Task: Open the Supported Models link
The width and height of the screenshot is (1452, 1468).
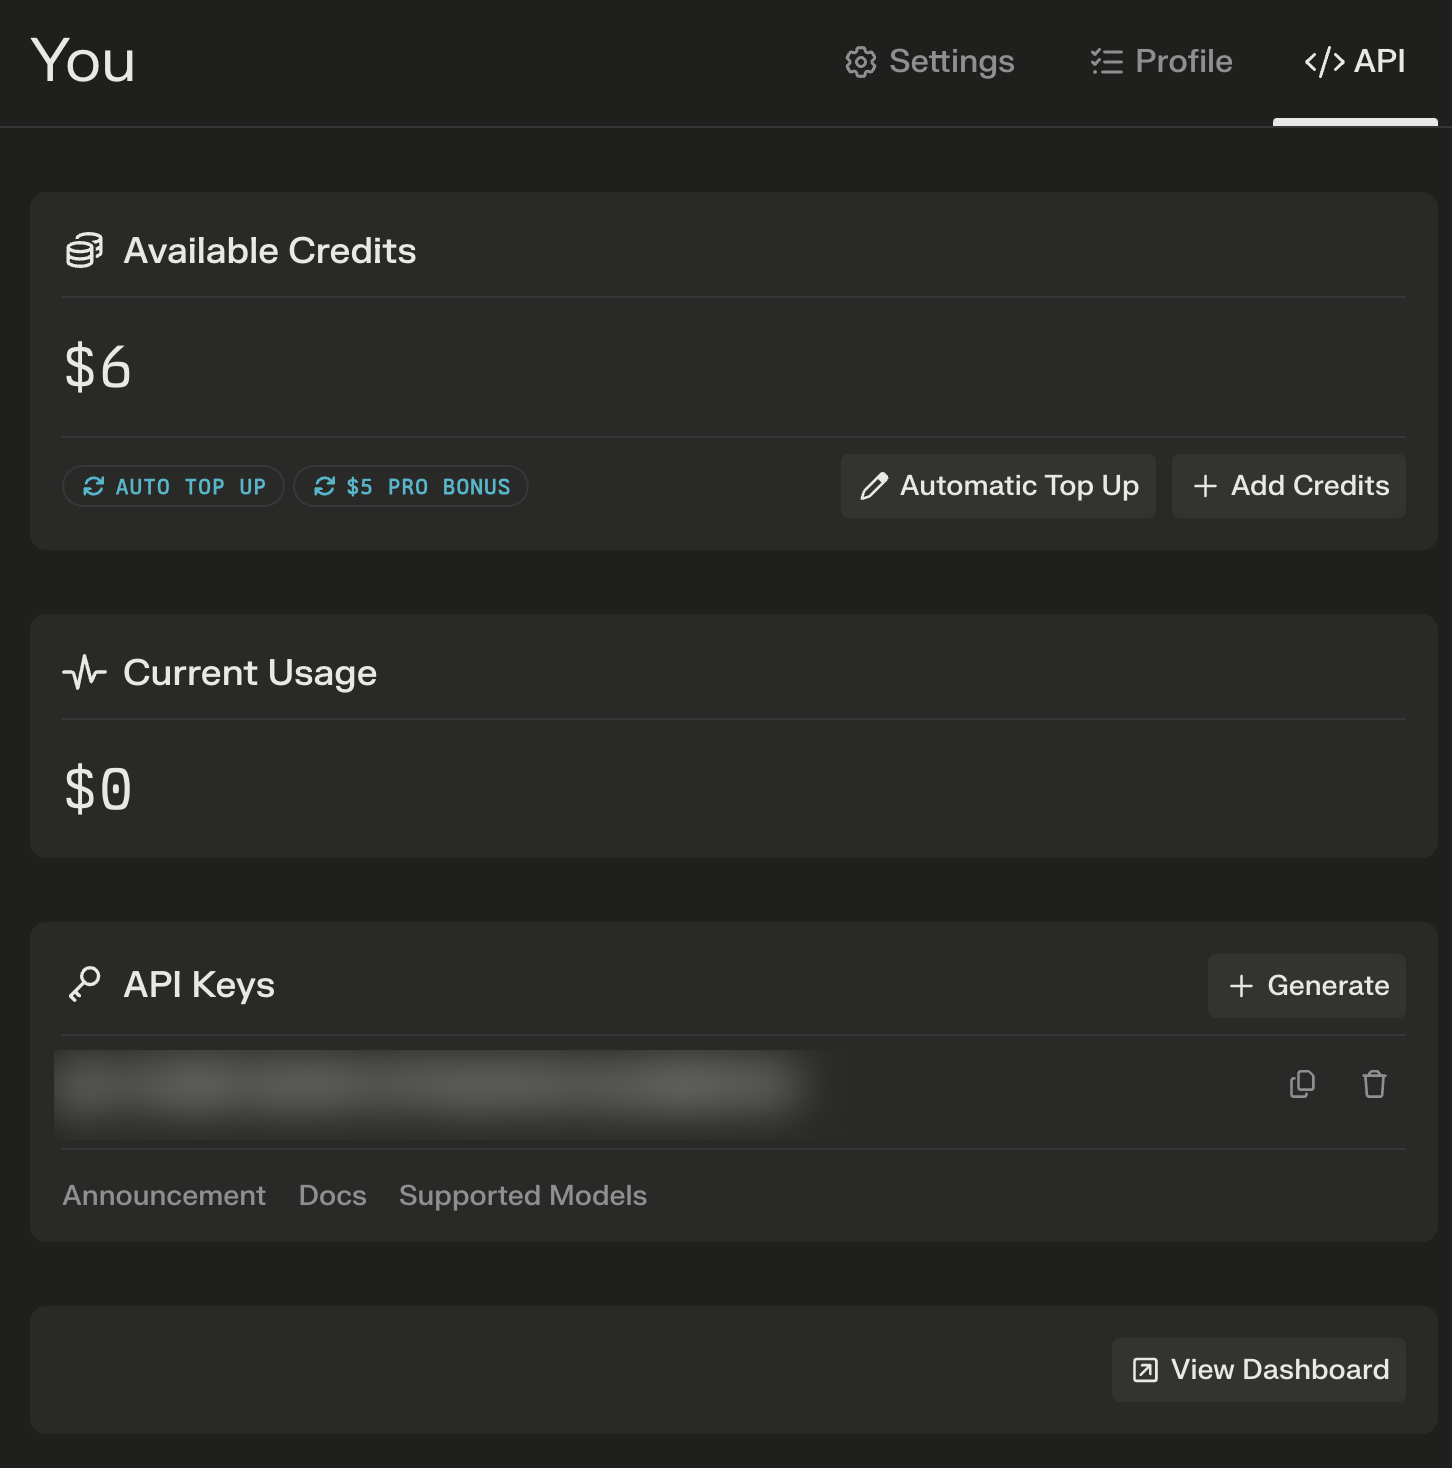Action: pos(523,1196)
